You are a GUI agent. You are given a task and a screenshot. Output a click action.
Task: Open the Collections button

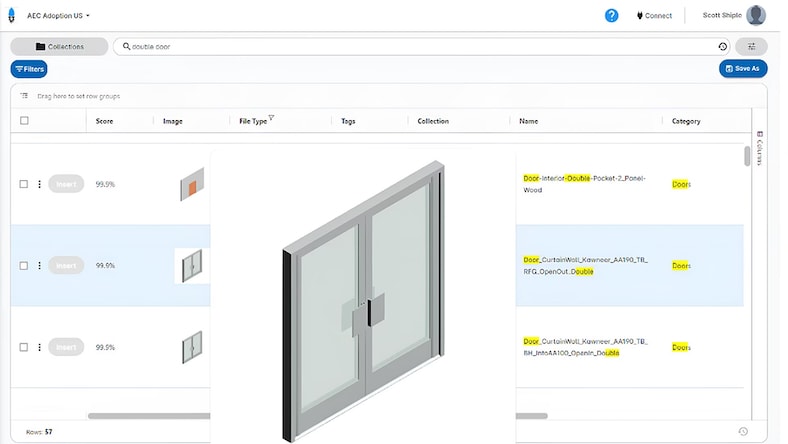pyautogui.click(x=59, y=46)
